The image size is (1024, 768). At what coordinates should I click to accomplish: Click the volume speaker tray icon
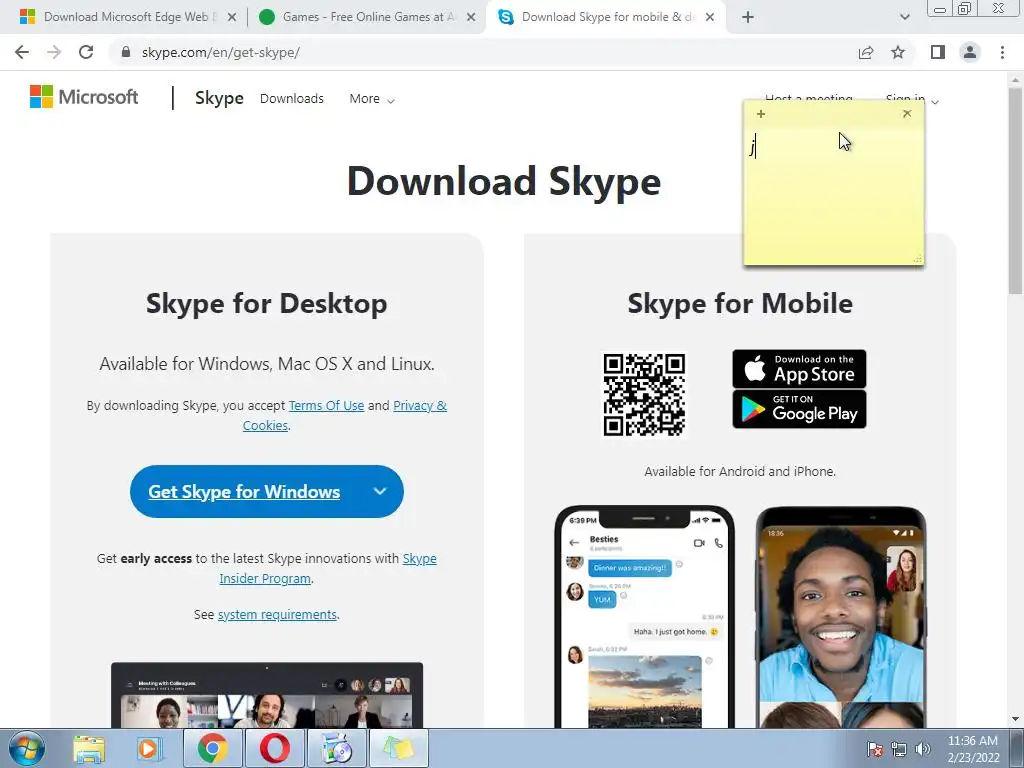click(923, 748)
